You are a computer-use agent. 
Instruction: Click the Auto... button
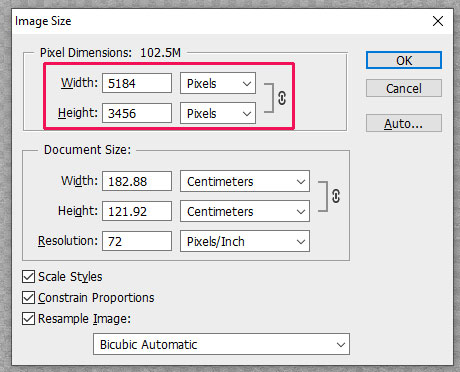coord(404,123)
